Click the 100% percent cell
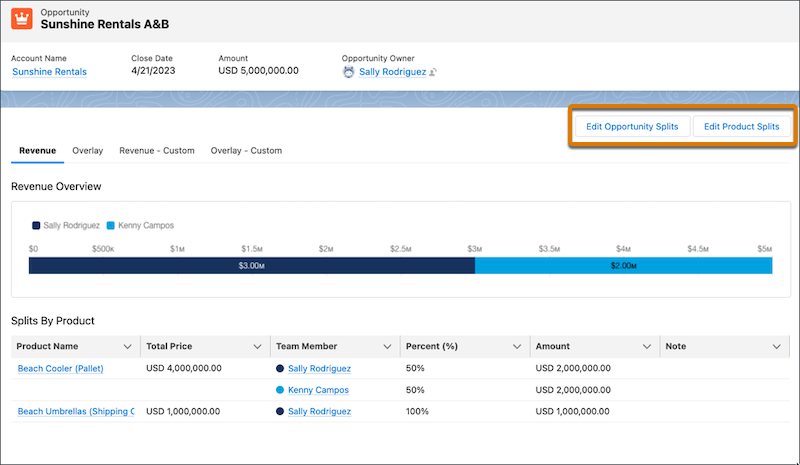This screenshot has width=800, height=465. (417, 411)
